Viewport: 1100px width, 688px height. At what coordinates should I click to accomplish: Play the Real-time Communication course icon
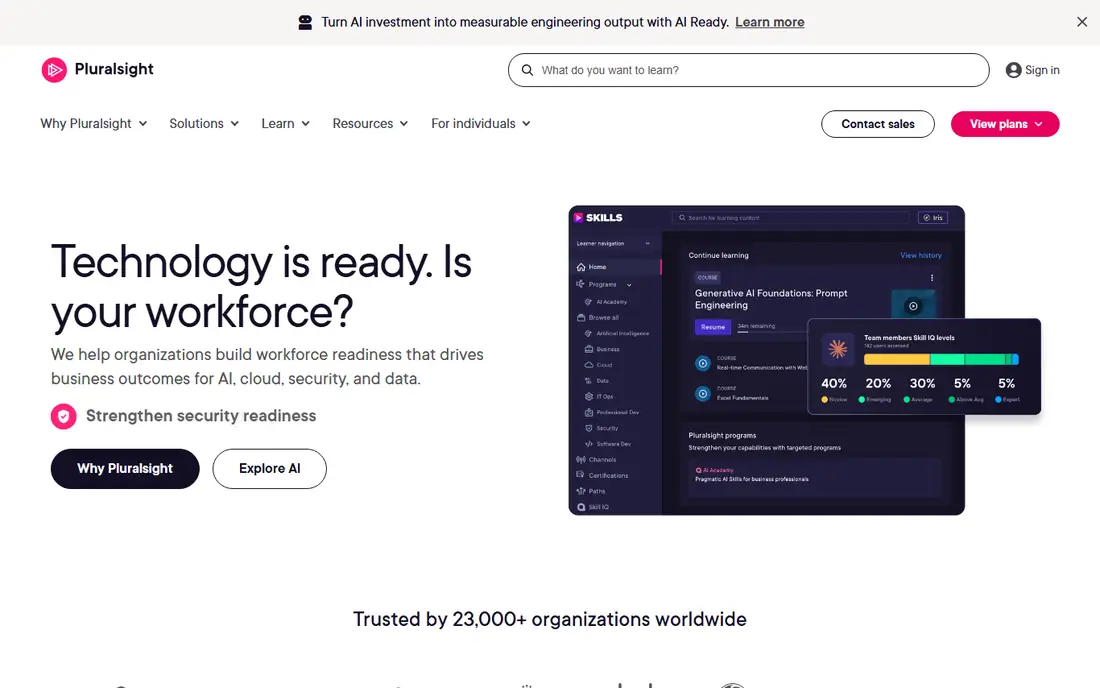click(703, 363)
